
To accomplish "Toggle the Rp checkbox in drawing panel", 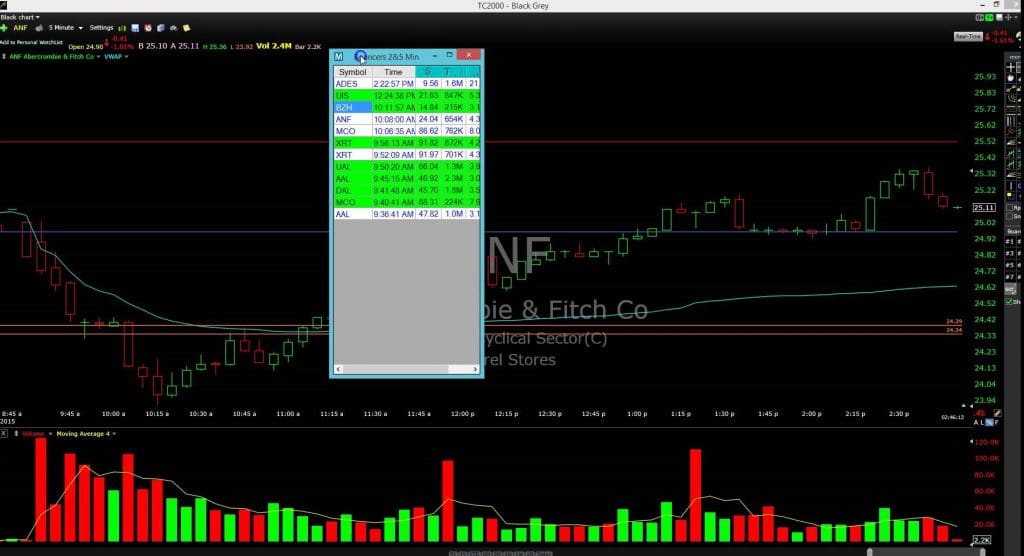I will pyautogui.click(x=1009, y=207).
